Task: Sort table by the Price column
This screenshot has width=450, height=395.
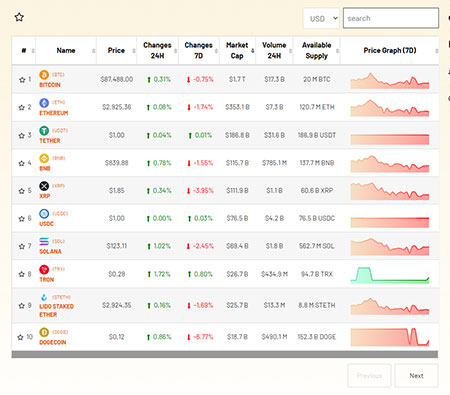Action: 116,50
